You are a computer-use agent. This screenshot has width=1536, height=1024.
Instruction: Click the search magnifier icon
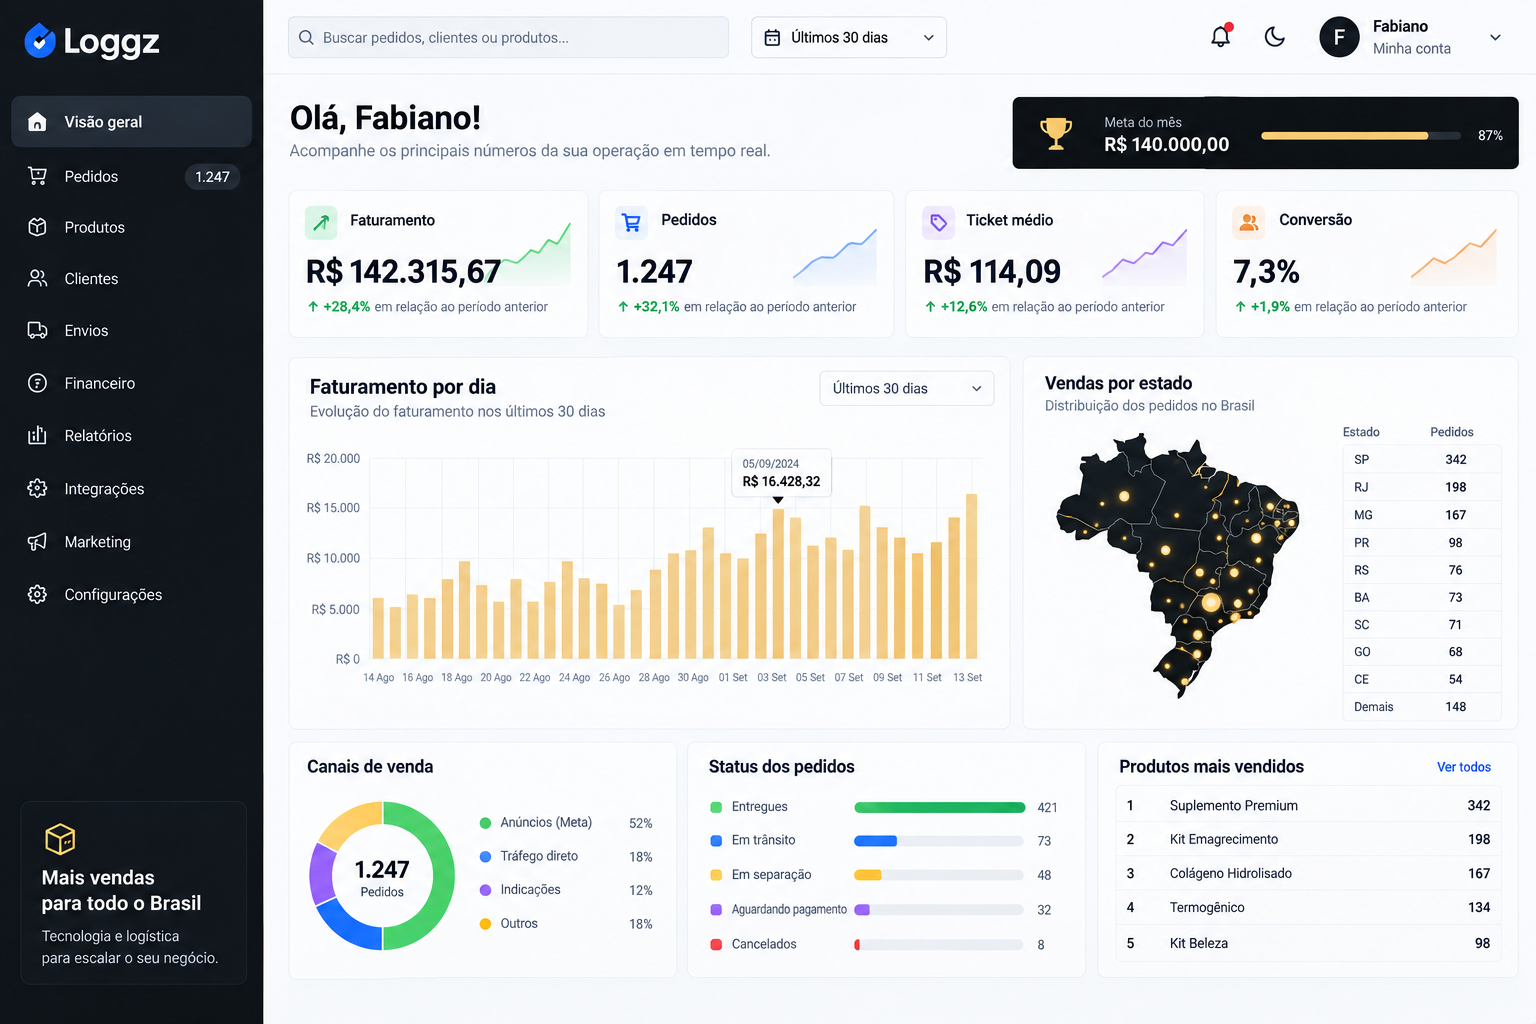(307, 37)
